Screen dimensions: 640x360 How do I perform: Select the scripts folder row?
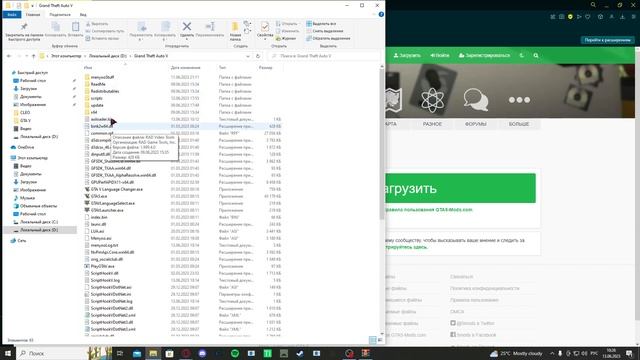point(182,98)
